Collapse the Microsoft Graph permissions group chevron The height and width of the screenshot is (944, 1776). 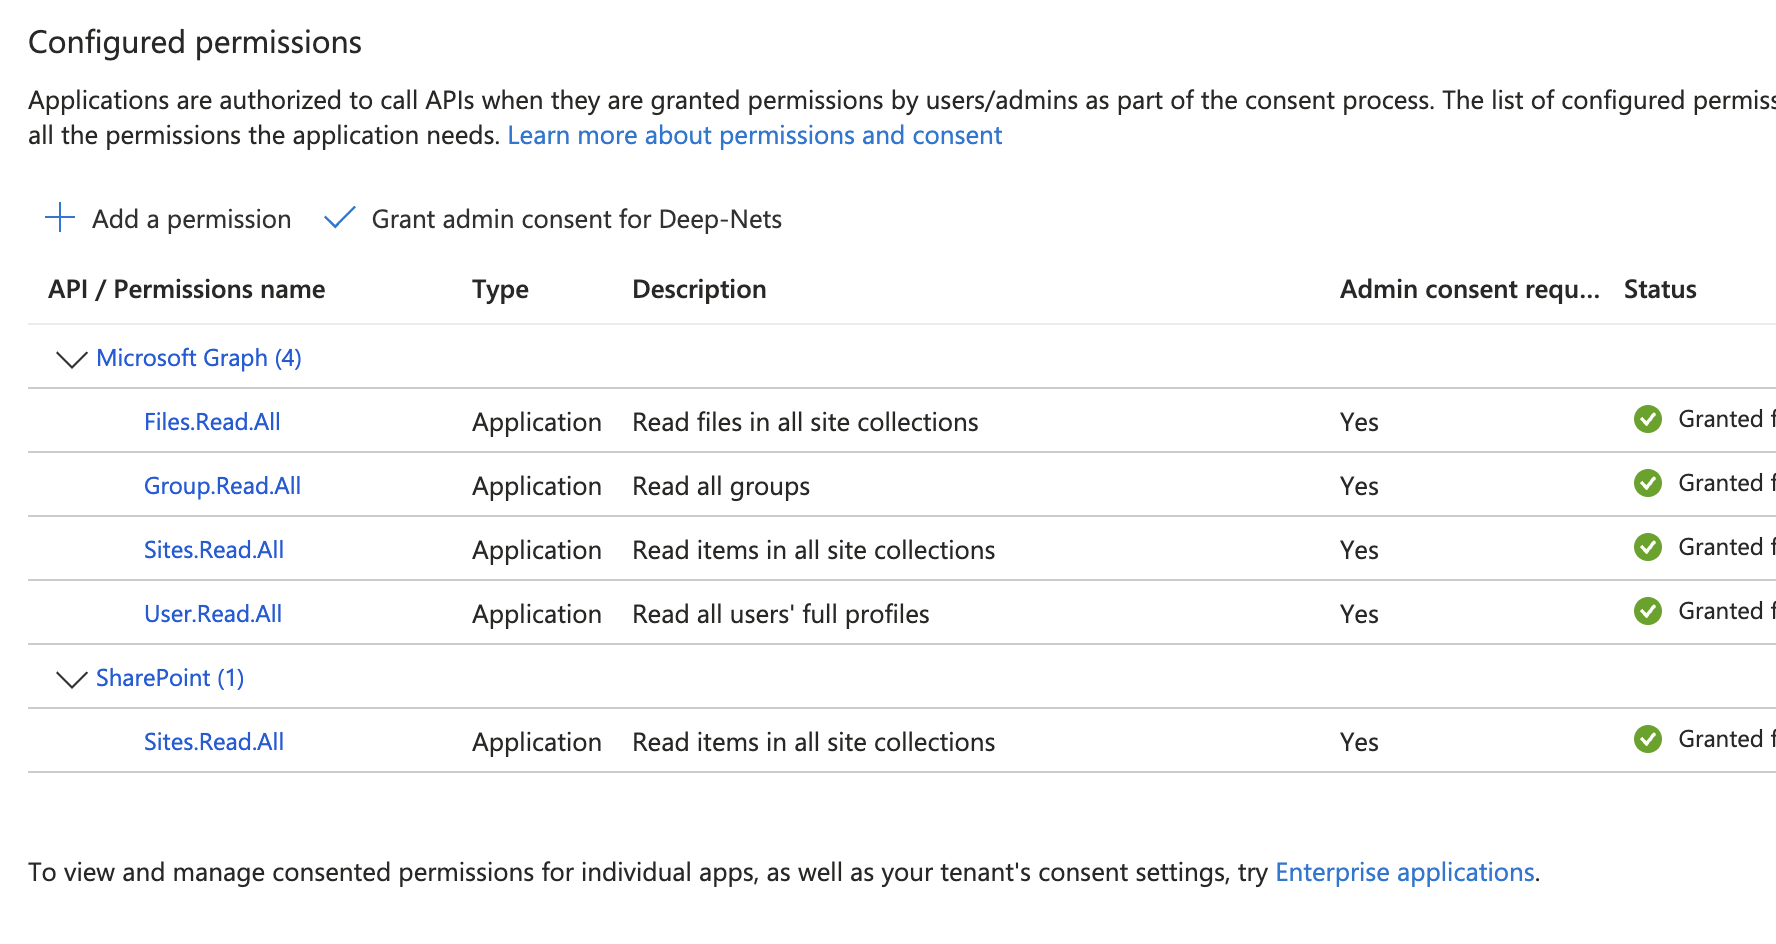[x=72, y=359]
